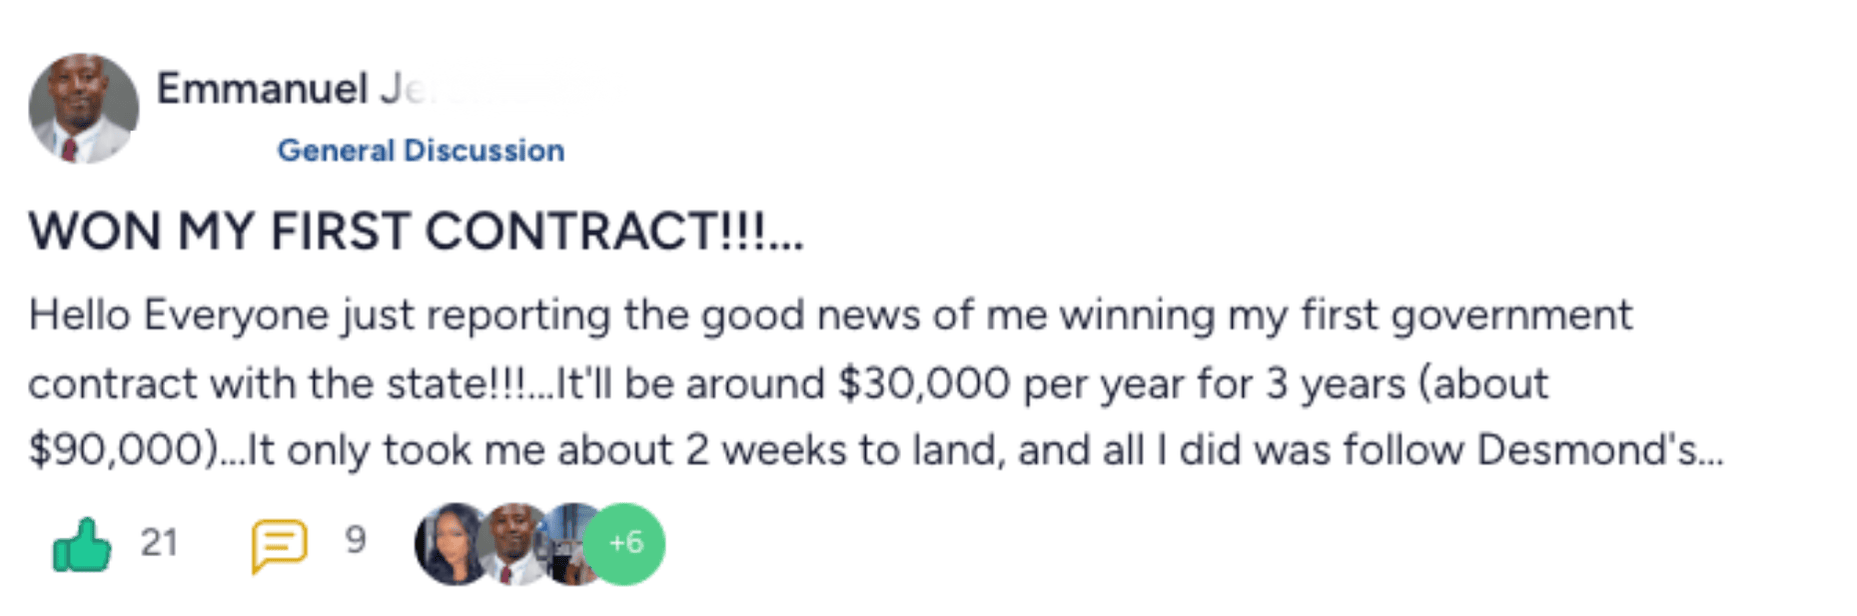Click third reactor avatar behind +6 badge
The height and width of the screenshot is (616, 1857).
(x=566, y=543)
